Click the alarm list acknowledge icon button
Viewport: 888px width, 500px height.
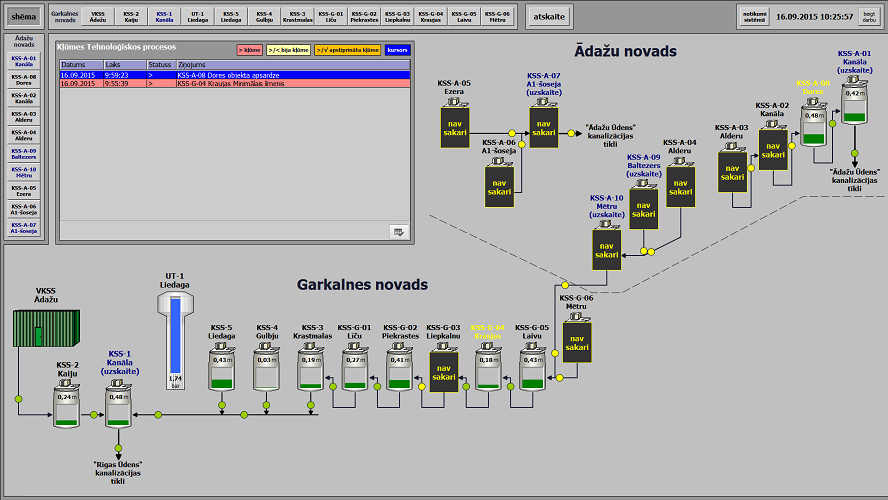(399, 232)
